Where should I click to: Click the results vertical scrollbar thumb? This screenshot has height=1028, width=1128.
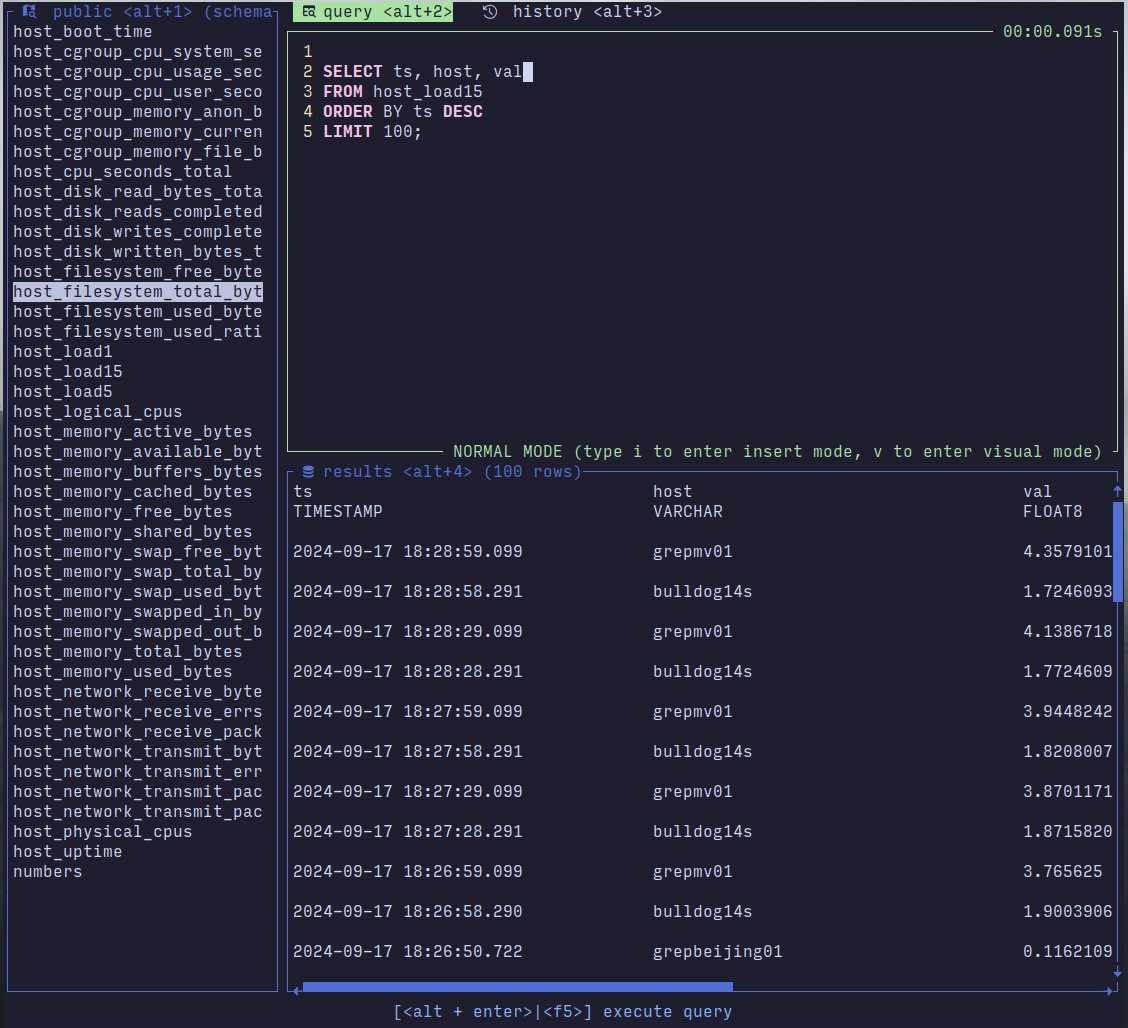[1117, 554]
